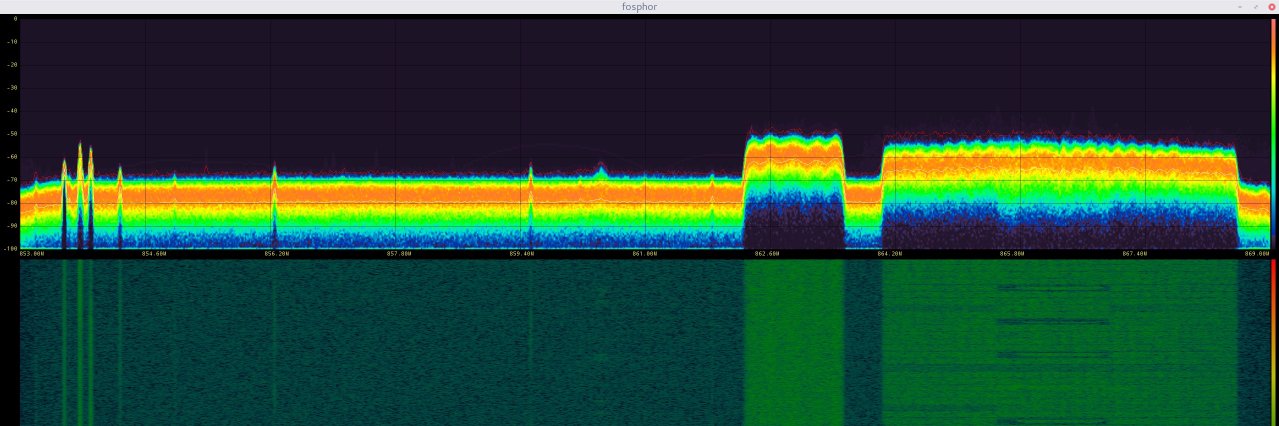Close the fosphor window
Viewport: 1279px width, 426px height.
point(1270,6)
